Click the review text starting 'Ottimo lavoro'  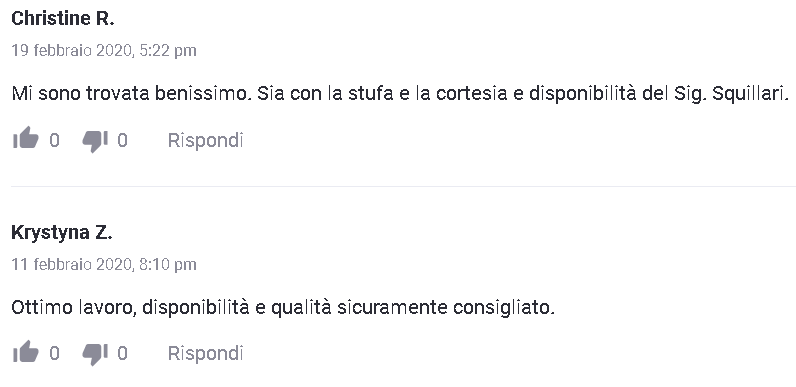click(x=283, y=308)
